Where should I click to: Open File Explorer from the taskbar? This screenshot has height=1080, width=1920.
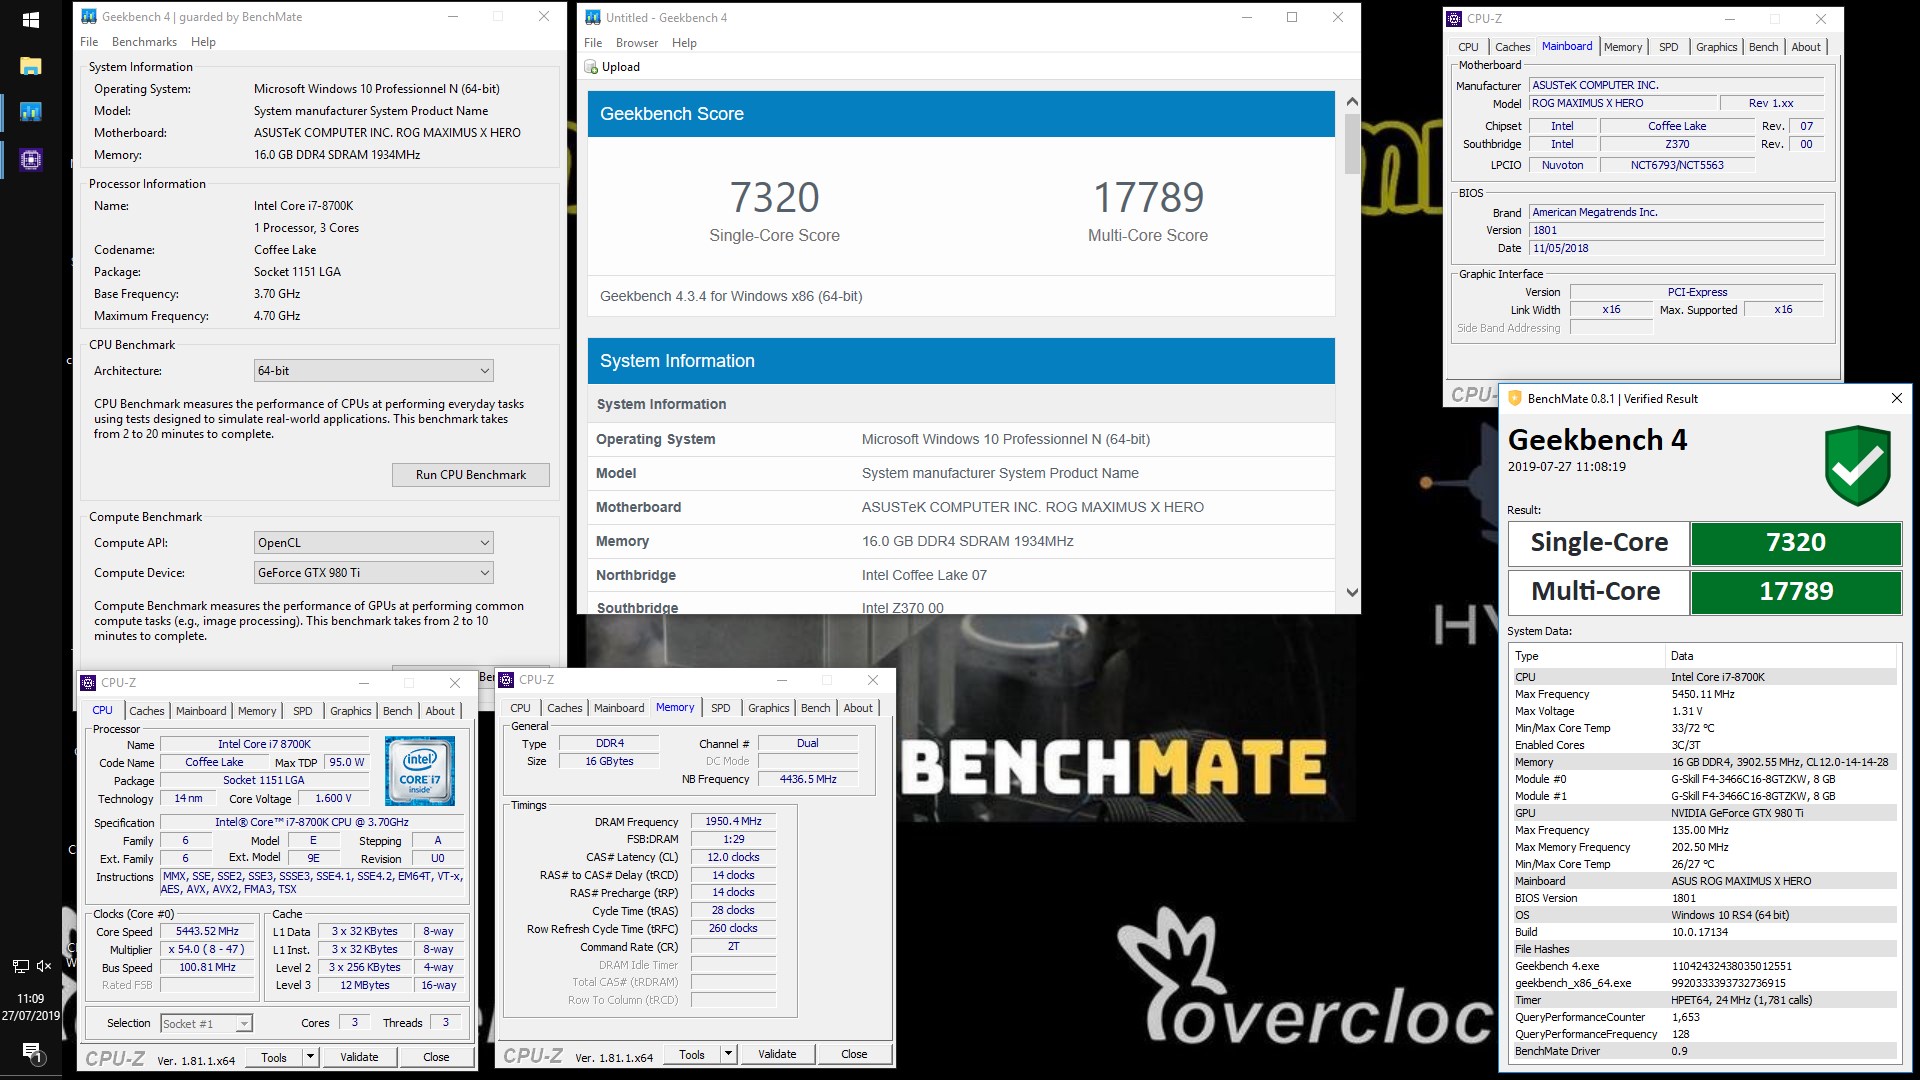pyautogui.click(x=30, y=67)
